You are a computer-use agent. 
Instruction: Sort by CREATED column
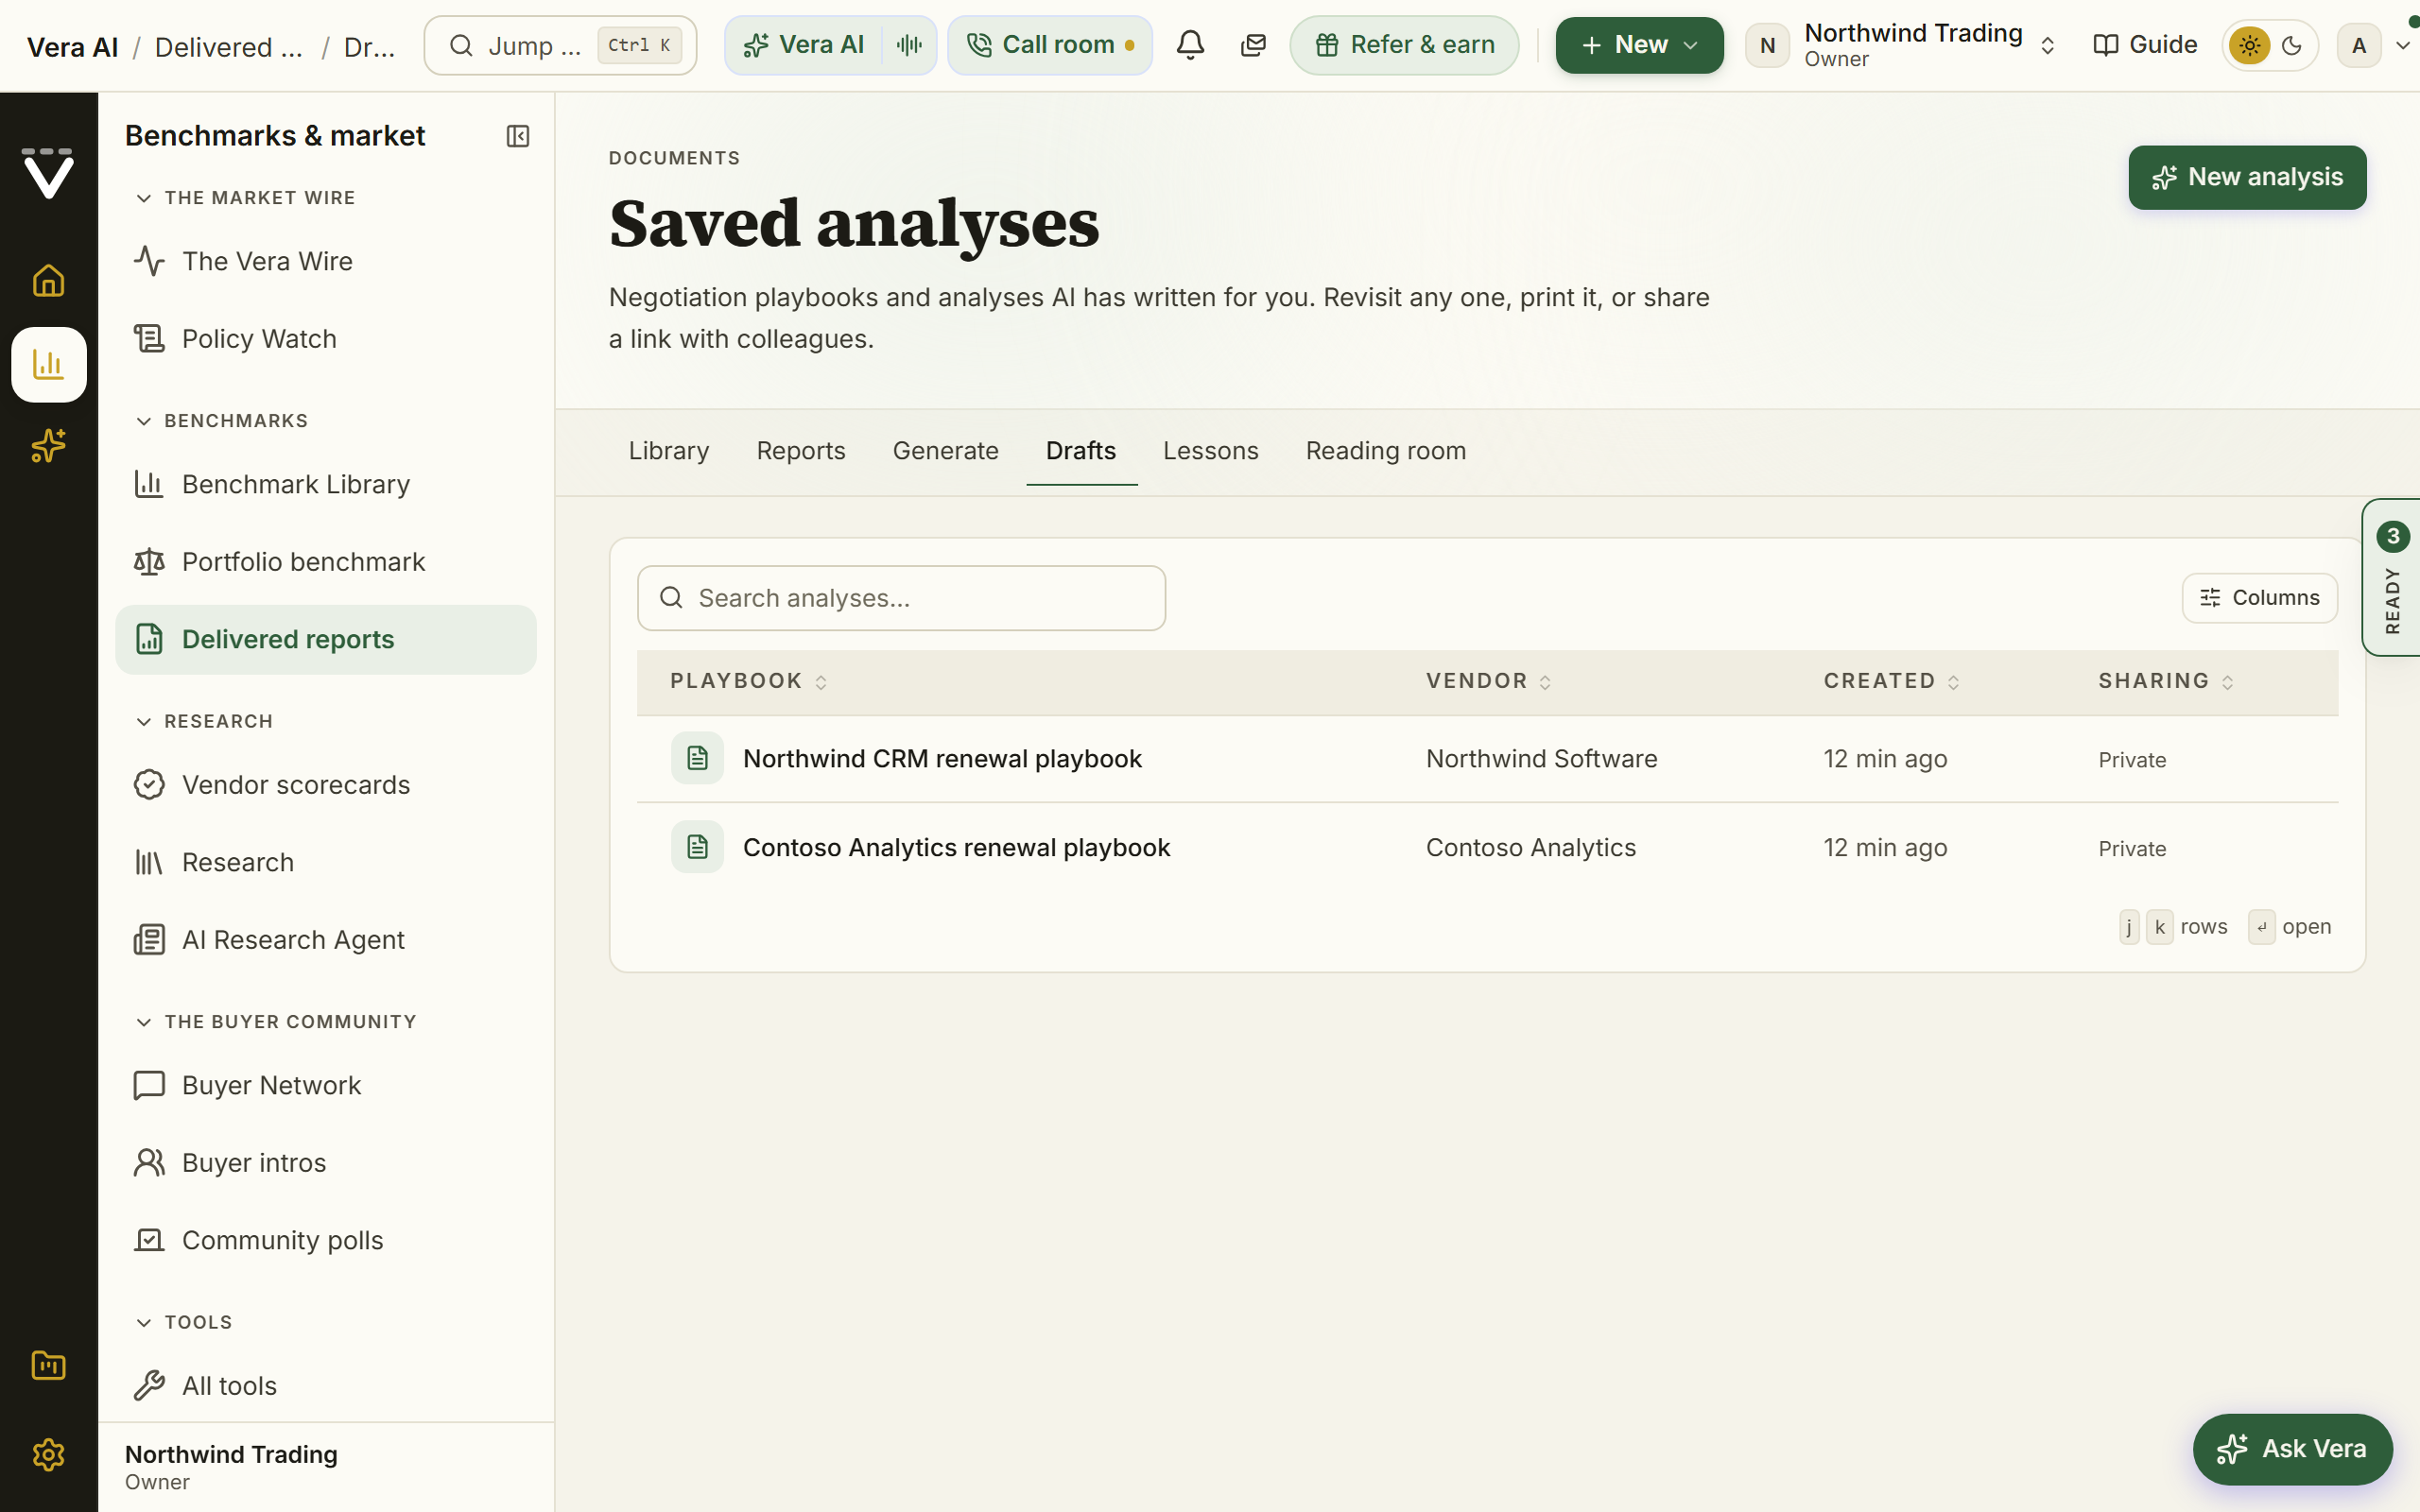click(1891, 681)
